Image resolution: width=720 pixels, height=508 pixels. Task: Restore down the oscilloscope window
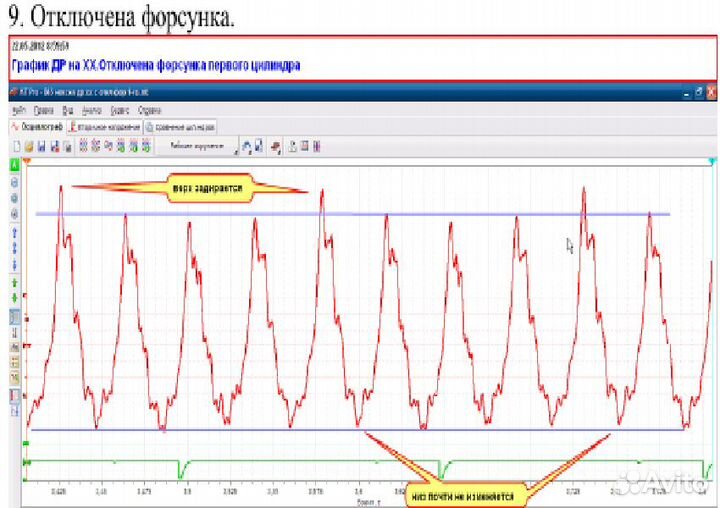tap(699, 92)
